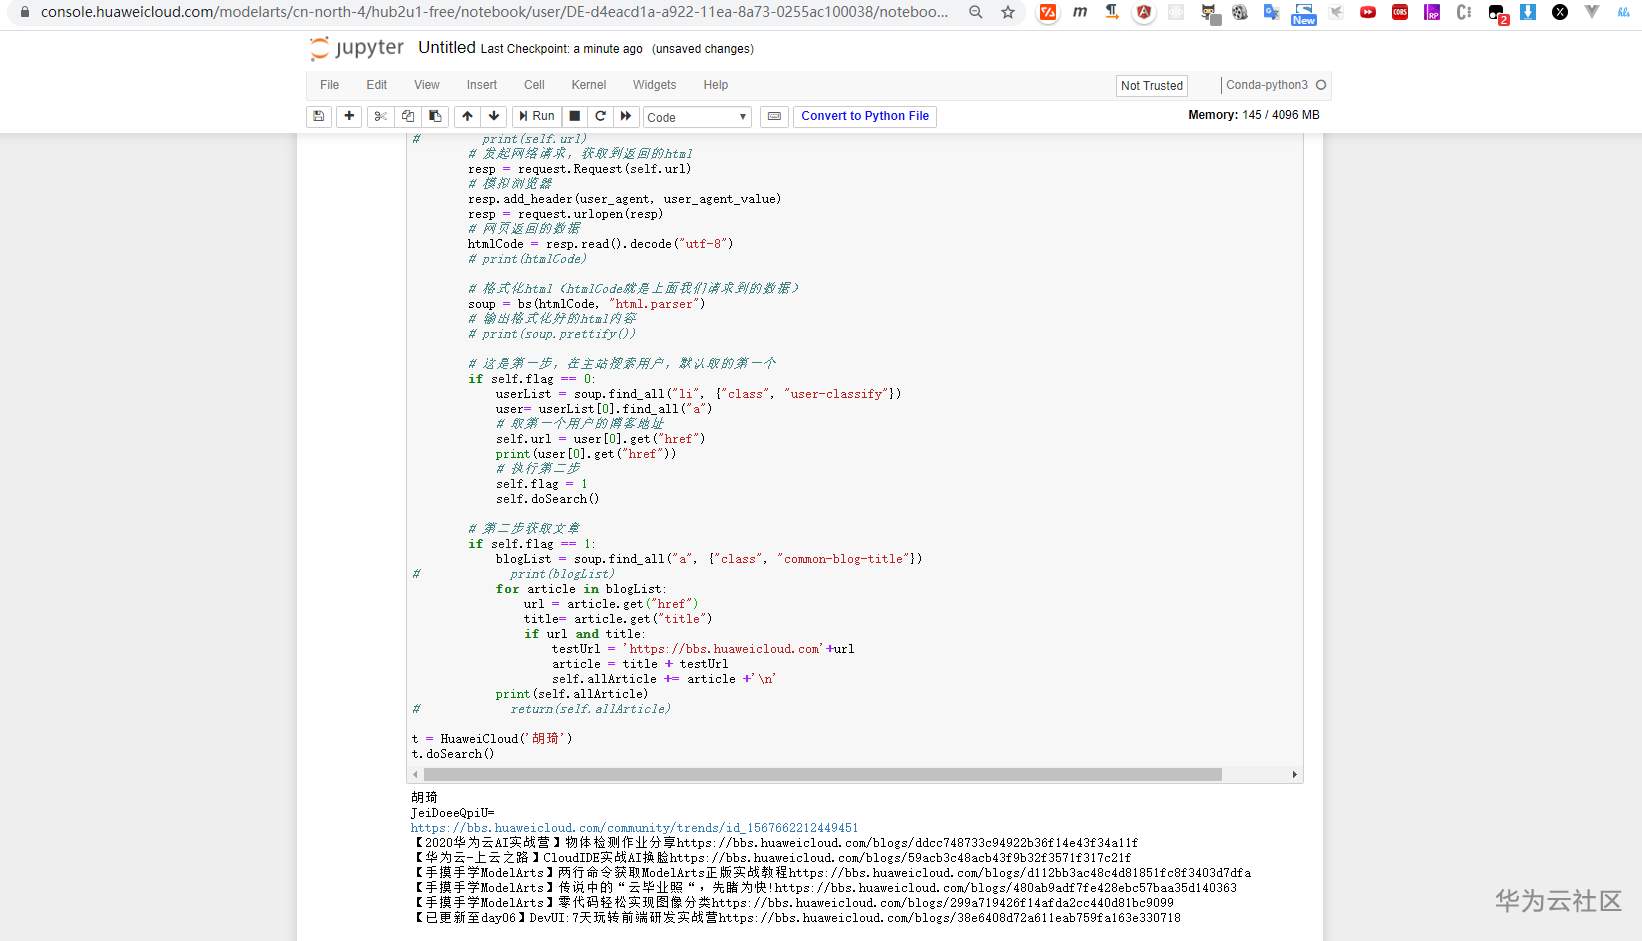Viewport: 1642px width, 941px height.
Task: Click the Conda-python3 kernel name
Action: click(x=1267, y=85)
